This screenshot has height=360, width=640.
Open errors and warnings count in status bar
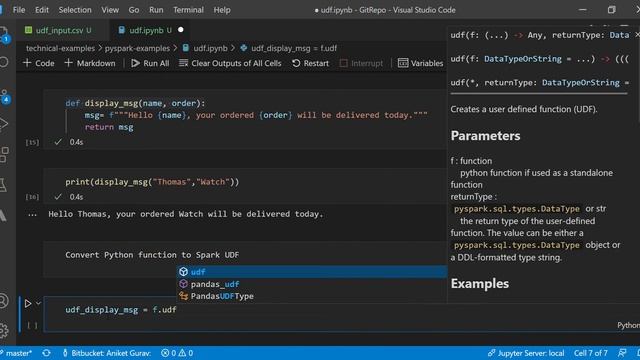coord(177,353)
